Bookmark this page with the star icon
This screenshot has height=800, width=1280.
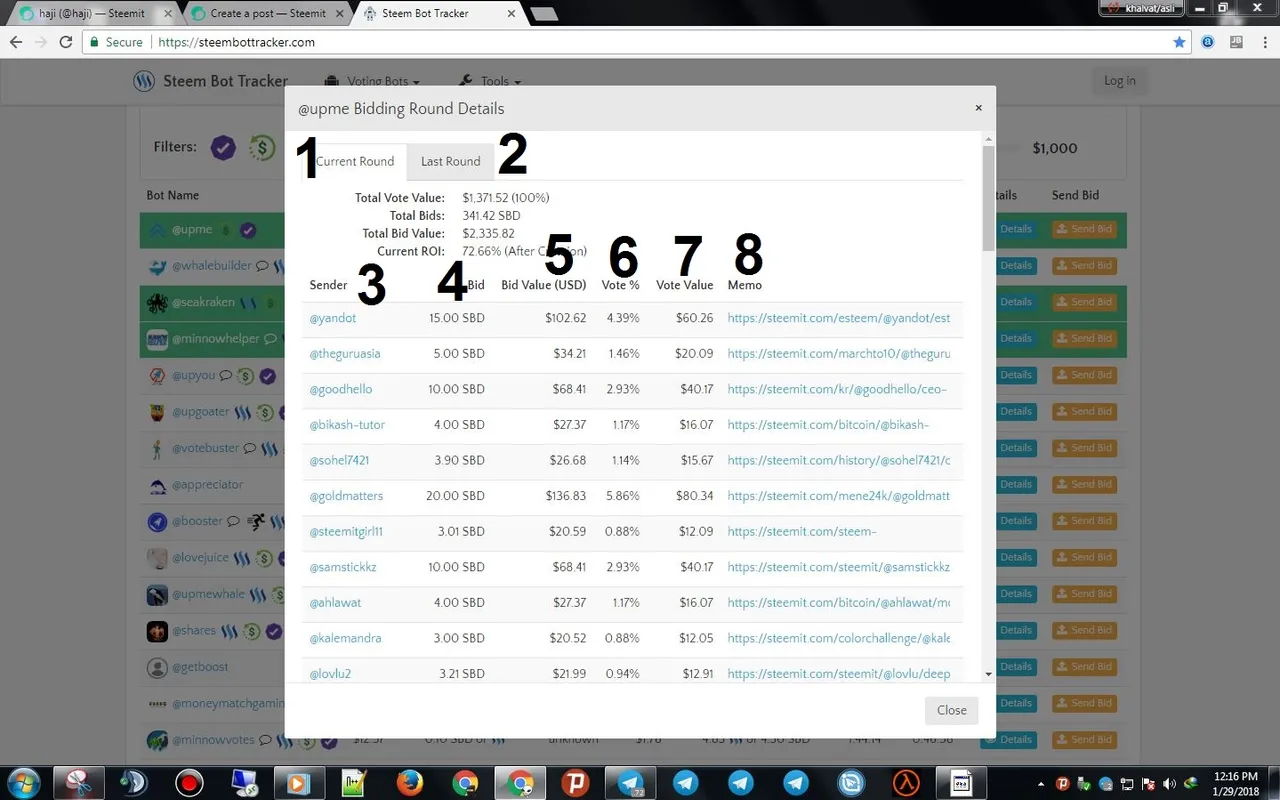pyautogui.click(x=1179, y=42)
